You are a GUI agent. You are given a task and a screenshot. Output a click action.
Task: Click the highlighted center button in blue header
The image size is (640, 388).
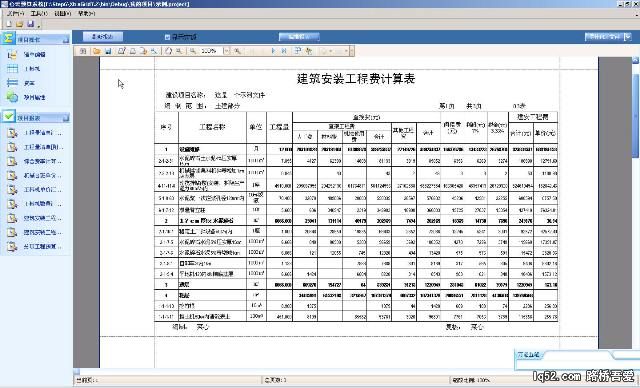[x=299, y=37]
